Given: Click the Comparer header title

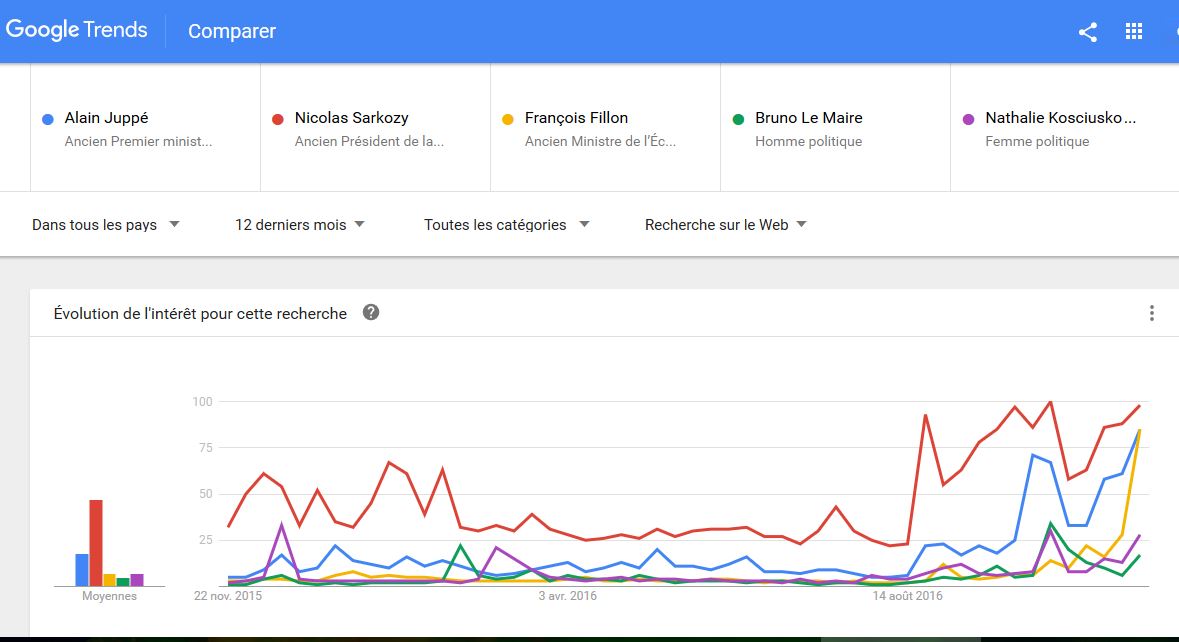Looking at the screenshot, I should click(x=232, y=32).
